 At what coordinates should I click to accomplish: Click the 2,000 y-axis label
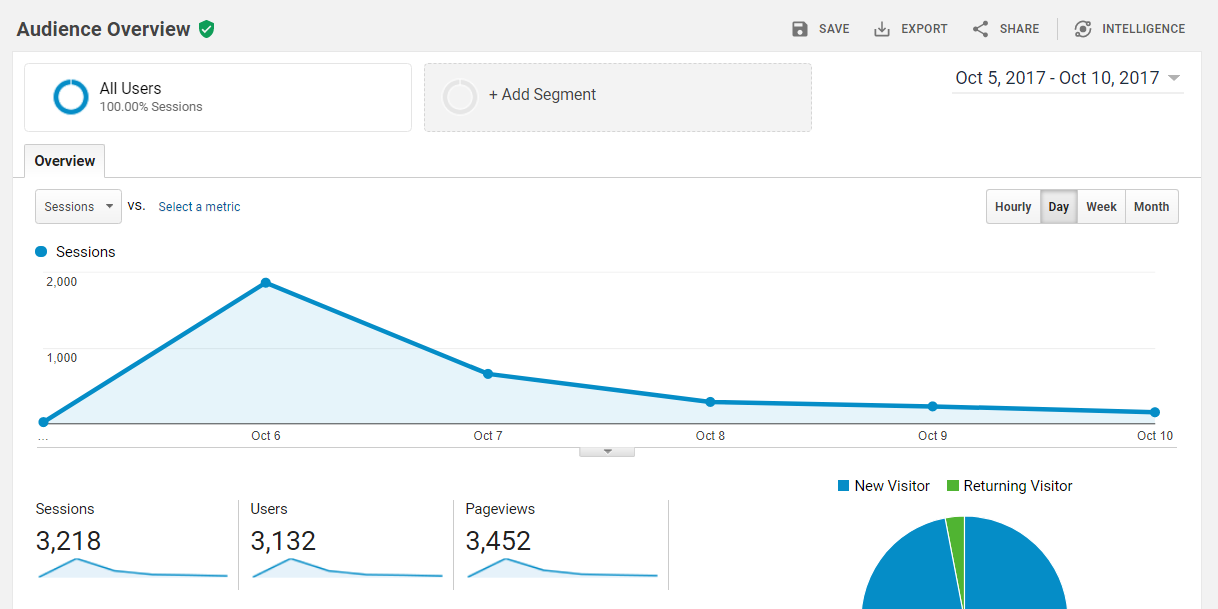(62, 282)
